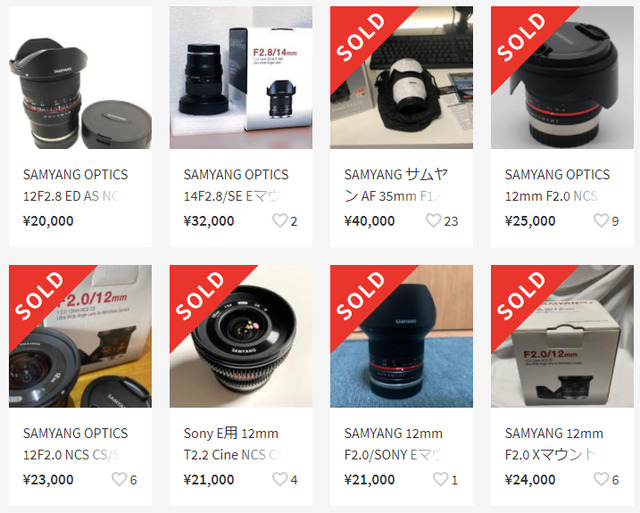Open SAMYANG AF 35mm listing title
This screenshot has height=513, width=640.
[x=396, y=185]
